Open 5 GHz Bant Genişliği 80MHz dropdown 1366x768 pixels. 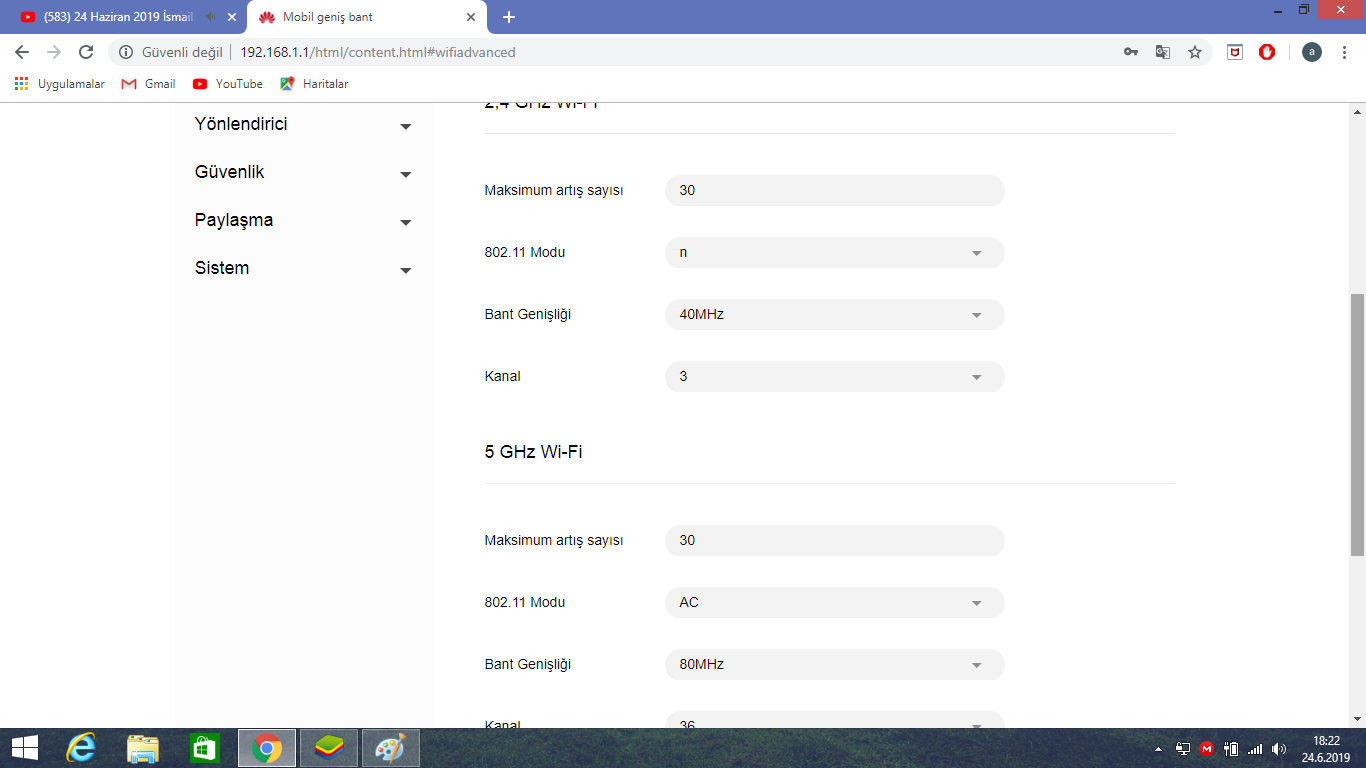[834, 665]
